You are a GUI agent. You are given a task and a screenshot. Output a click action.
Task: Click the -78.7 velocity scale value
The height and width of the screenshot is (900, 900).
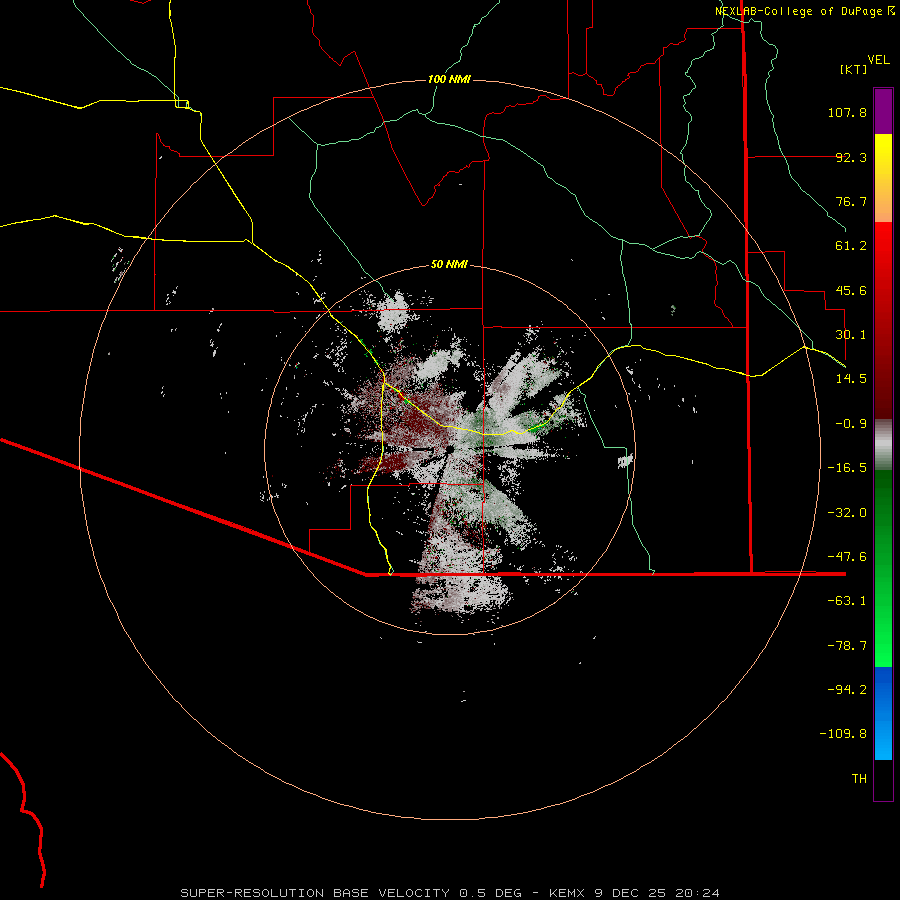coord(847,646)
